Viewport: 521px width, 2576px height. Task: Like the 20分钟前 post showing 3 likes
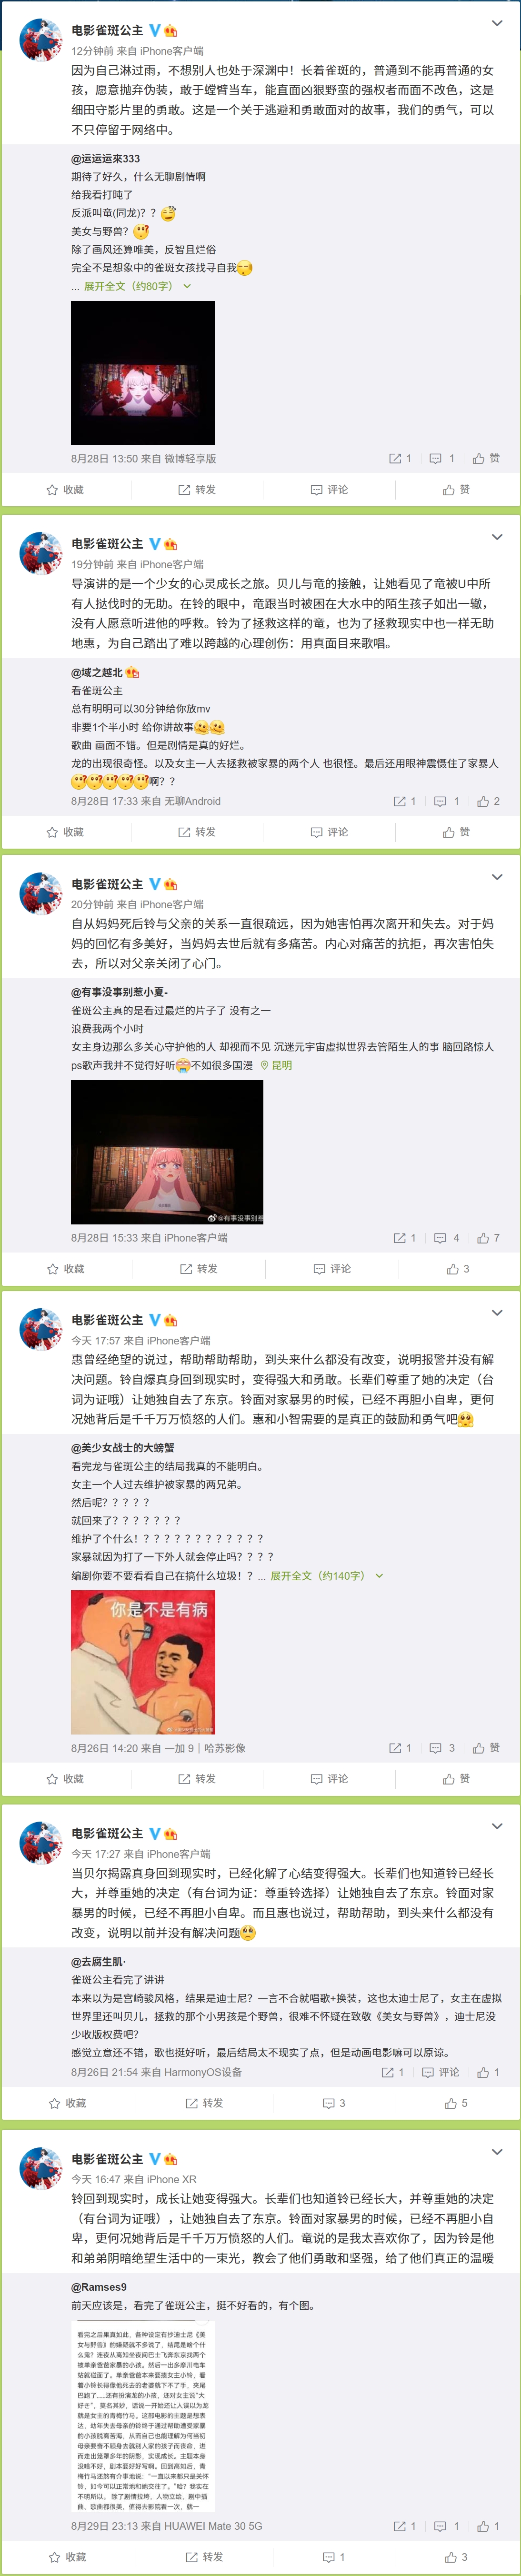458,1268
